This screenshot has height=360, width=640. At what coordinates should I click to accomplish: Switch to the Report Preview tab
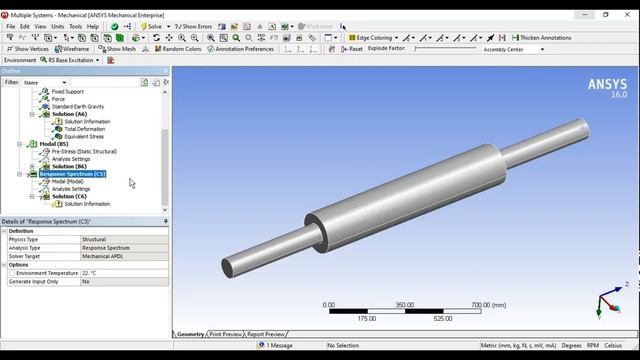pos(266,334)
